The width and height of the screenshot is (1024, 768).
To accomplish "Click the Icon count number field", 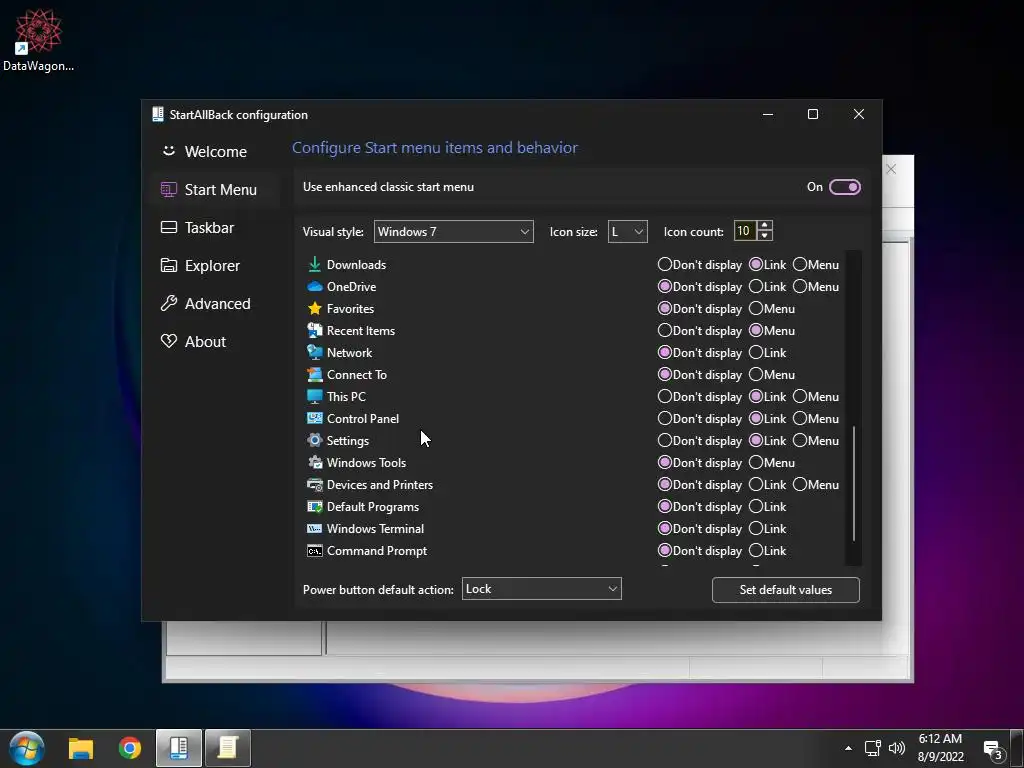I will [745, 231].
